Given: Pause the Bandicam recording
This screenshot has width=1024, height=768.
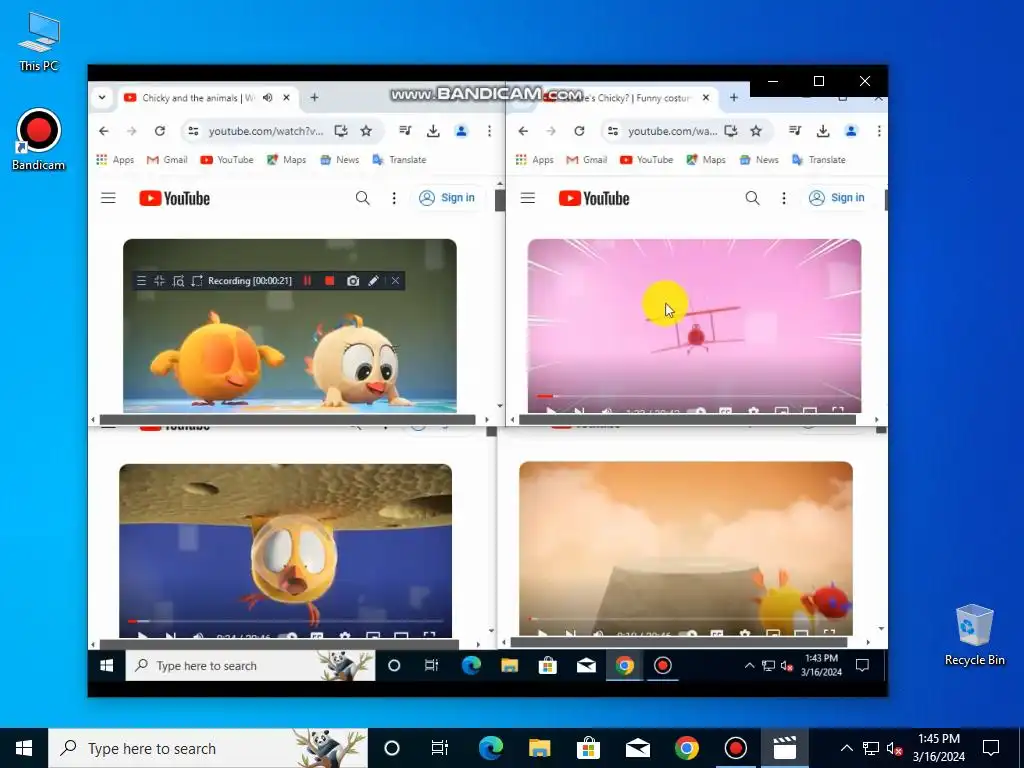Looking at the screenshot, I should pos(308,281).
